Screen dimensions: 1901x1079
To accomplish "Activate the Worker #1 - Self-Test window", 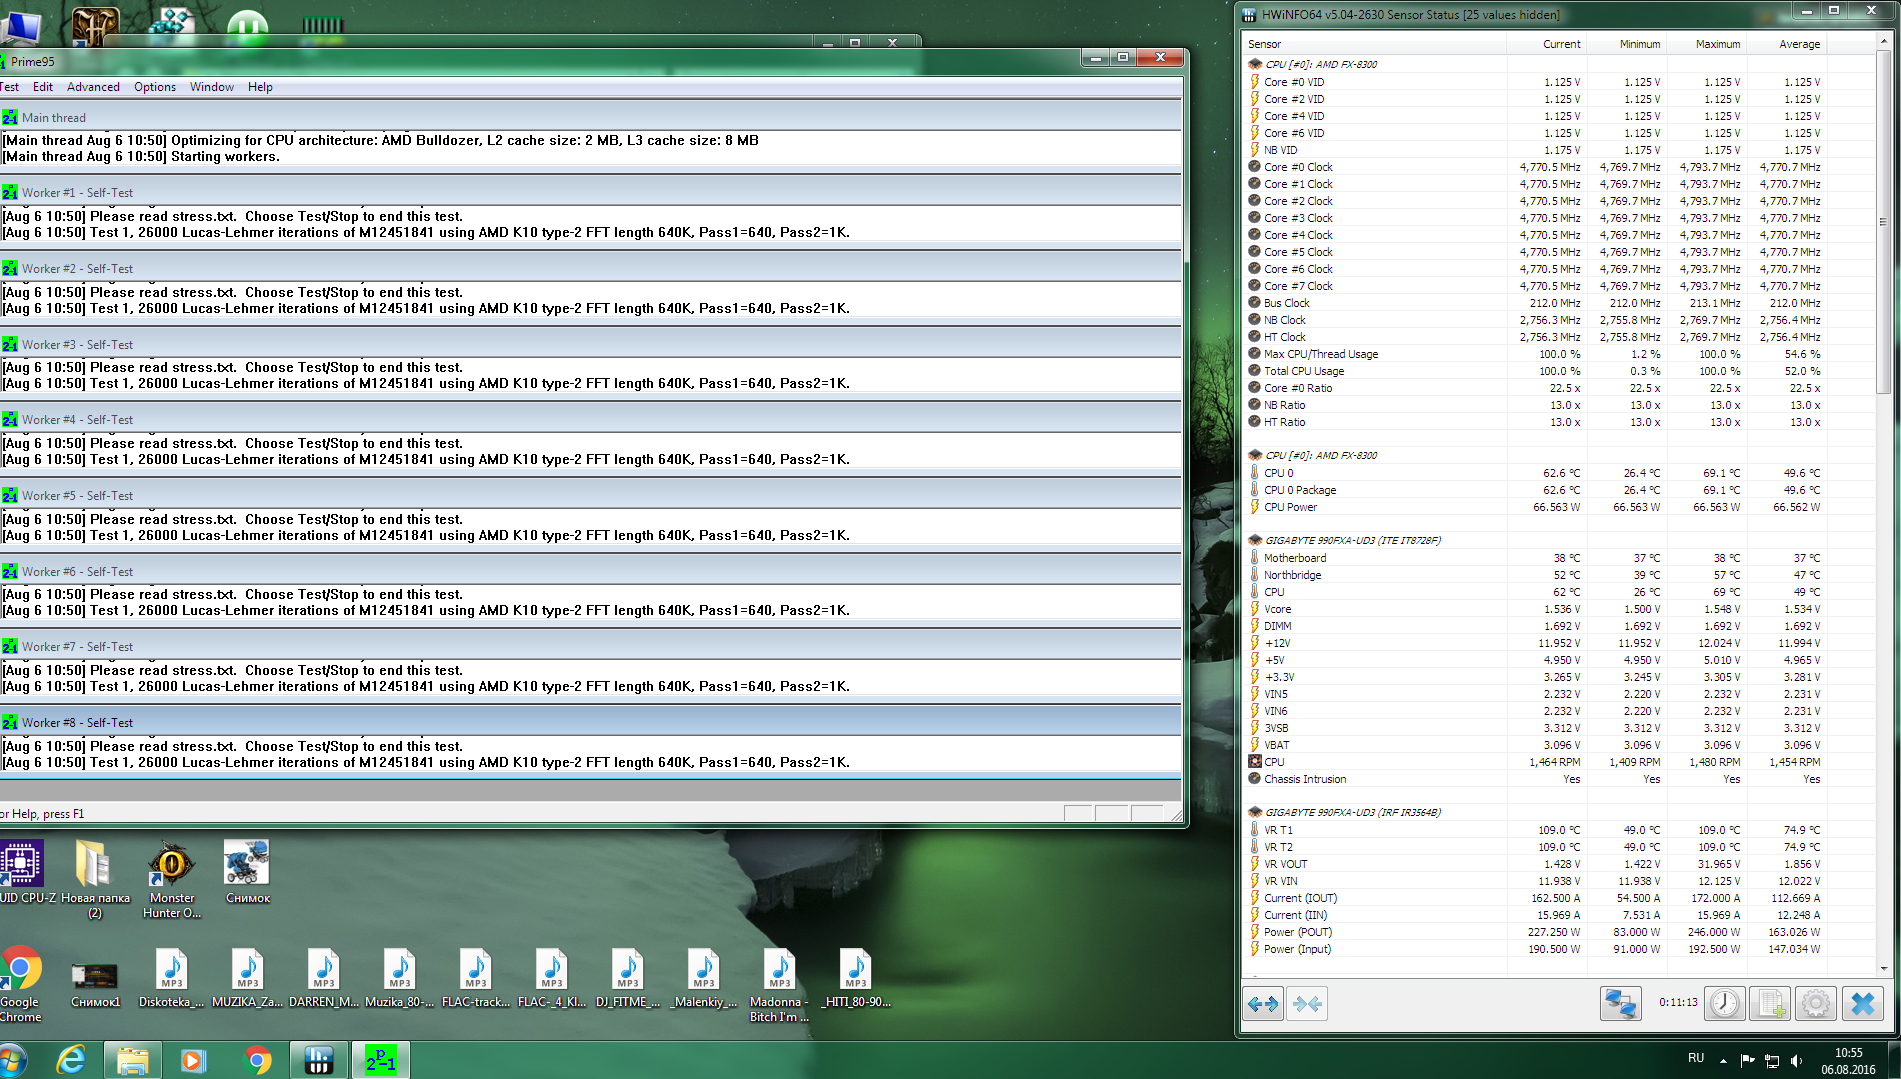I will coord(590,193).
